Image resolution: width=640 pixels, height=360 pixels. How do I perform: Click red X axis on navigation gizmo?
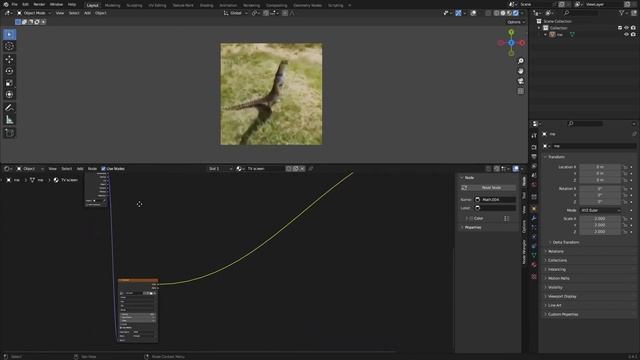coord(522,42)
